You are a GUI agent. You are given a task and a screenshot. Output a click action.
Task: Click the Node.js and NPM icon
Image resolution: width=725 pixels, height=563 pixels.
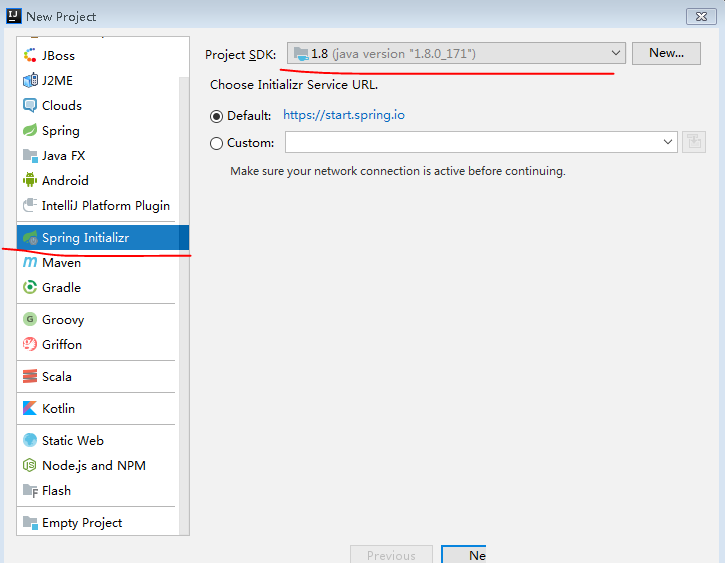[x=30, y=466]
